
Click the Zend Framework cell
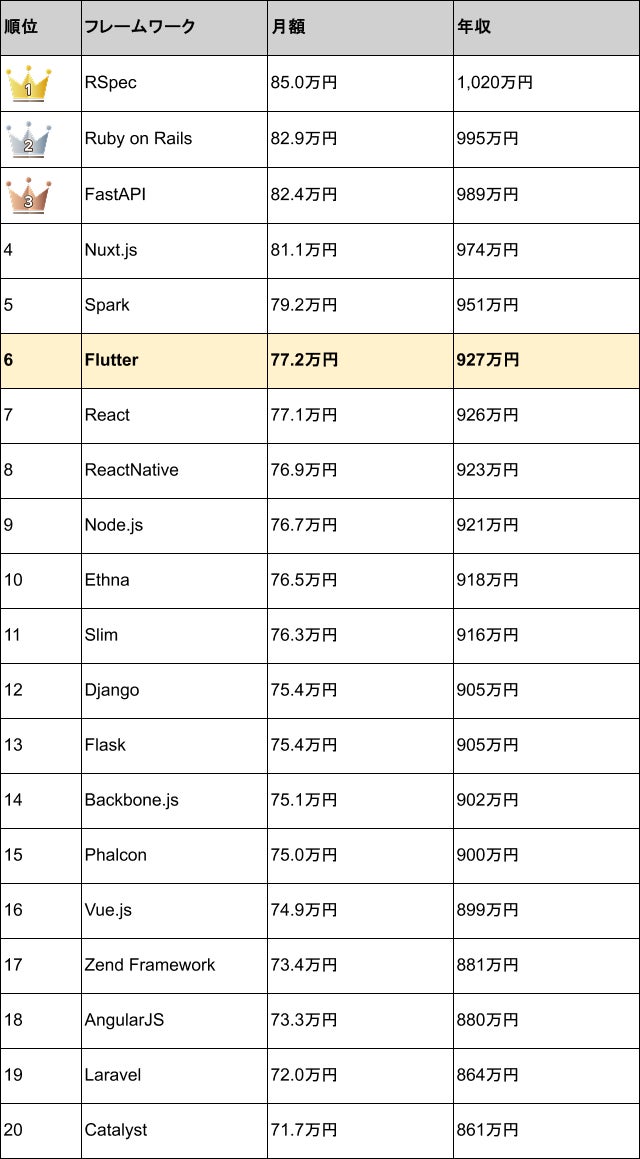point(174,965)
